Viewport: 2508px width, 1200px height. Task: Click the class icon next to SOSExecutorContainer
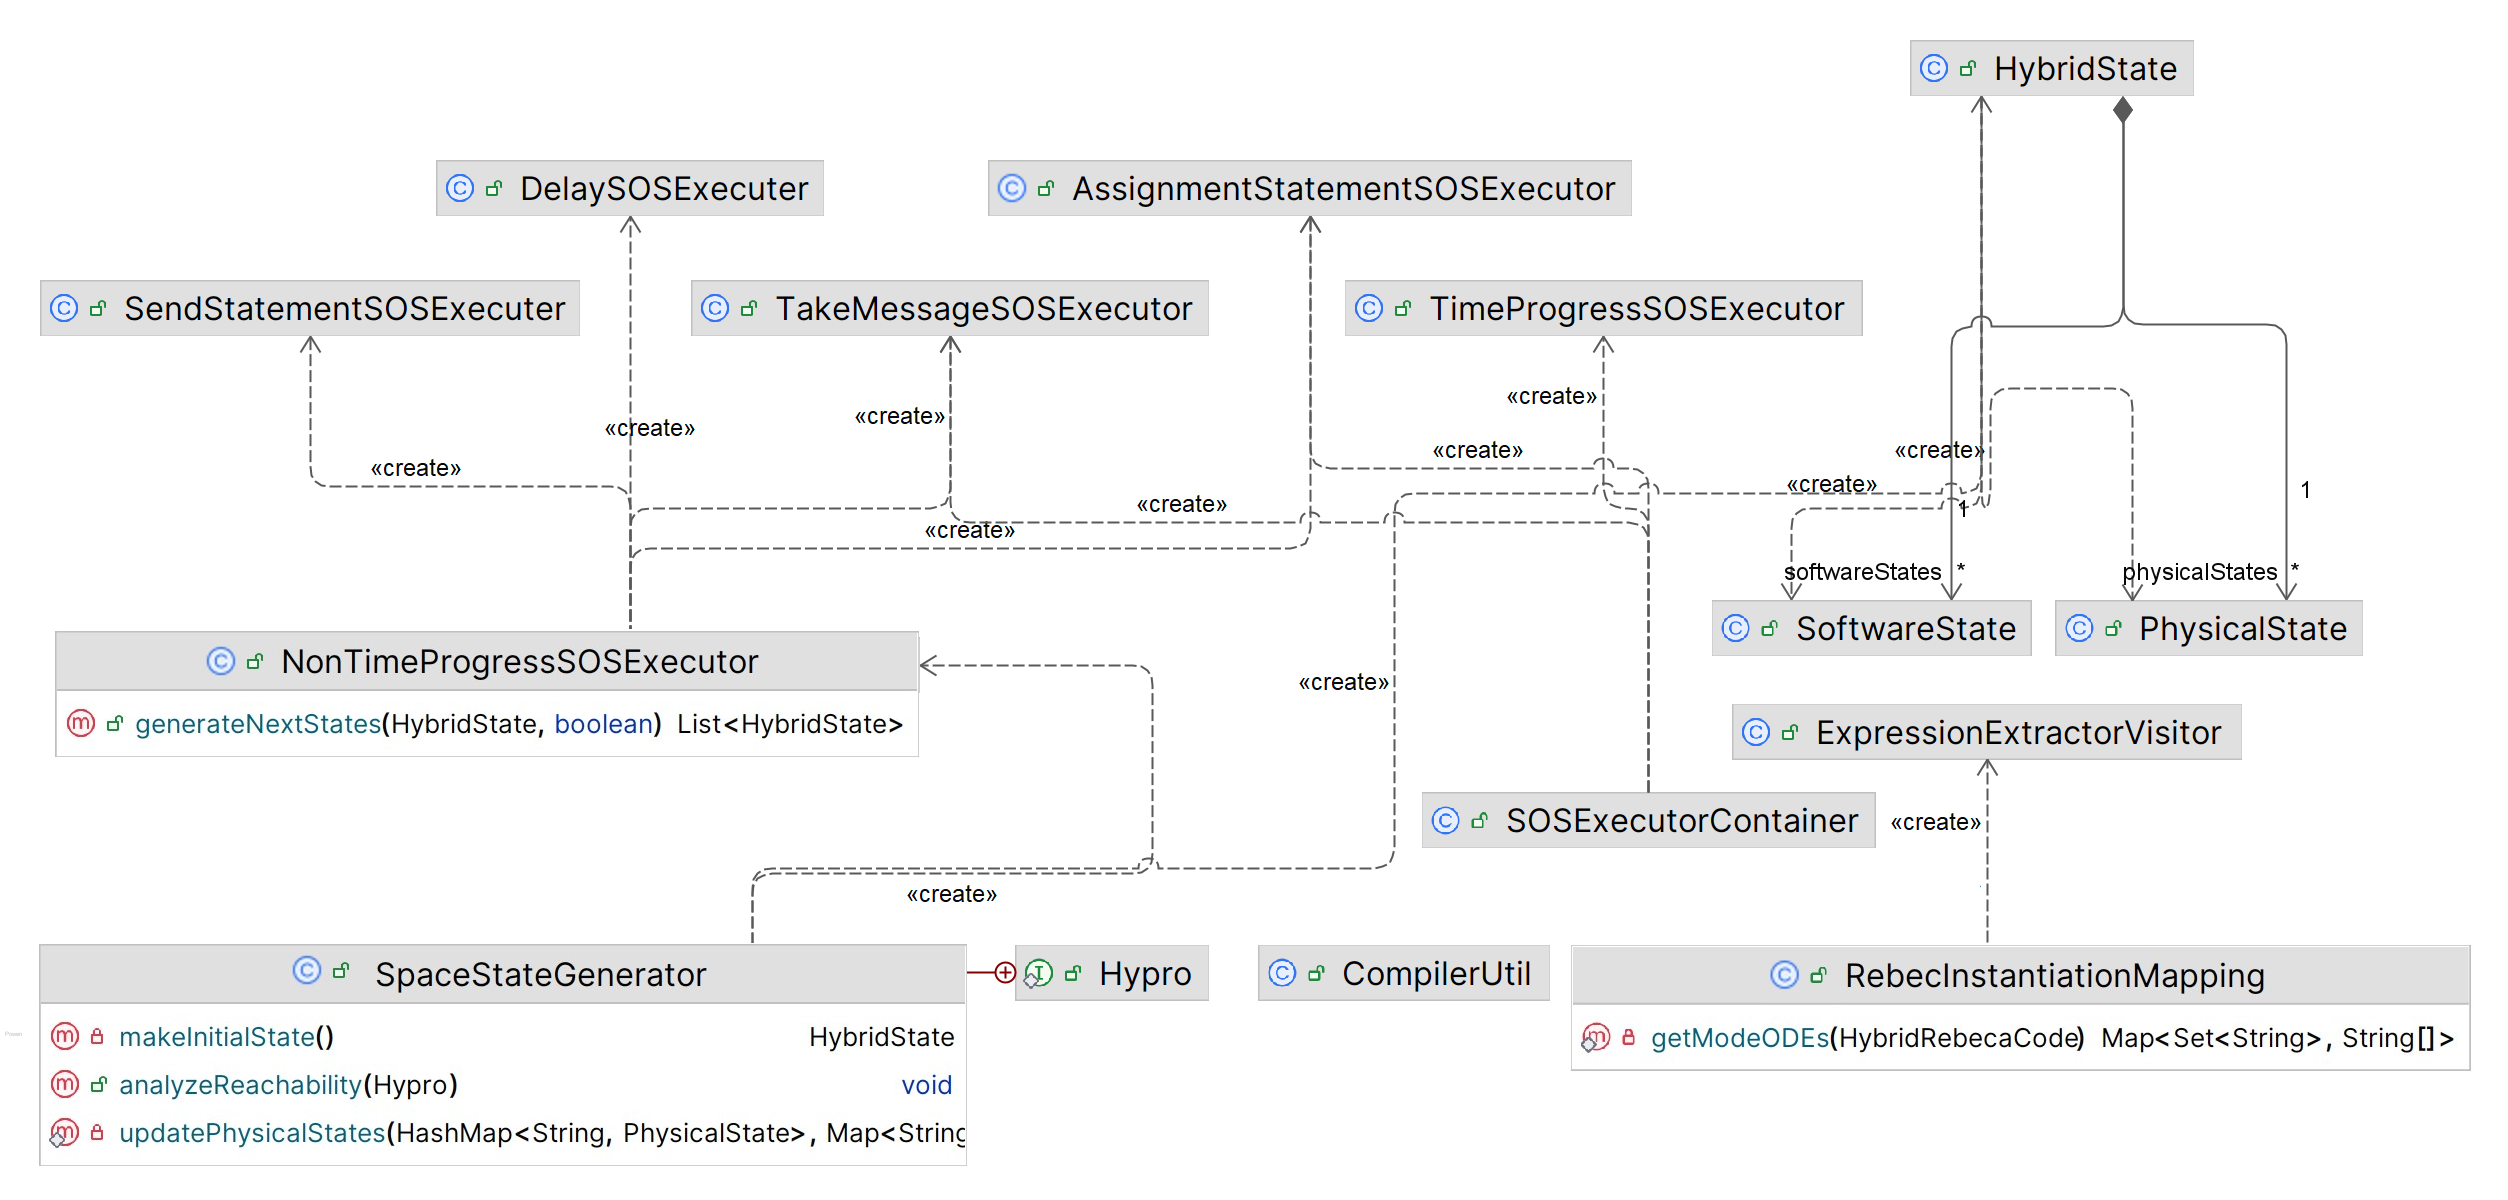tap(1446, 821)
